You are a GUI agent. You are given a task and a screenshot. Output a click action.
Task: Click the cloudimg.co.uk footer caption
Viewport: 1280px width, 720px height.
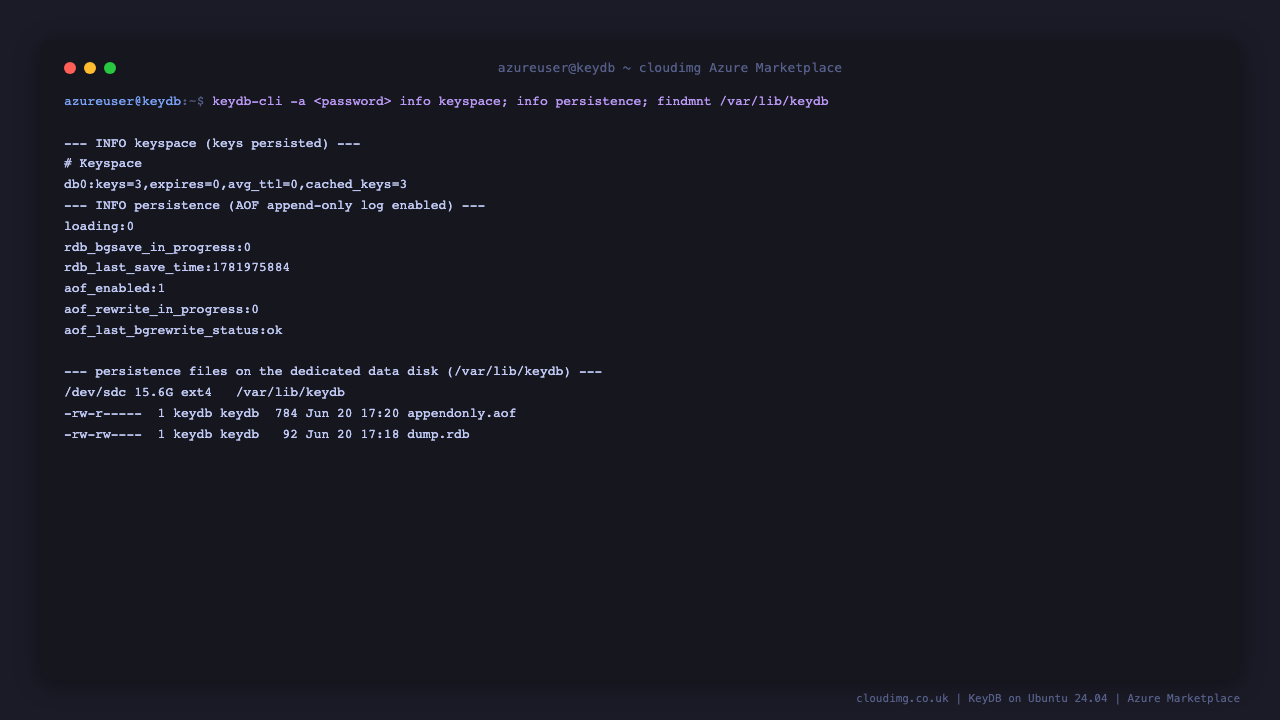coord(1048,698)
